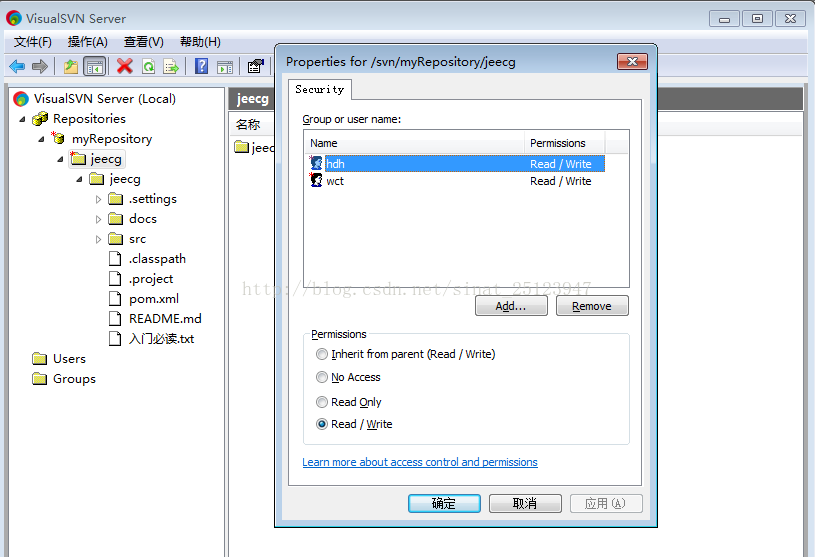Click the docs folder icon
This screenshot has width=815, height=557.
(x=115, y=219)
